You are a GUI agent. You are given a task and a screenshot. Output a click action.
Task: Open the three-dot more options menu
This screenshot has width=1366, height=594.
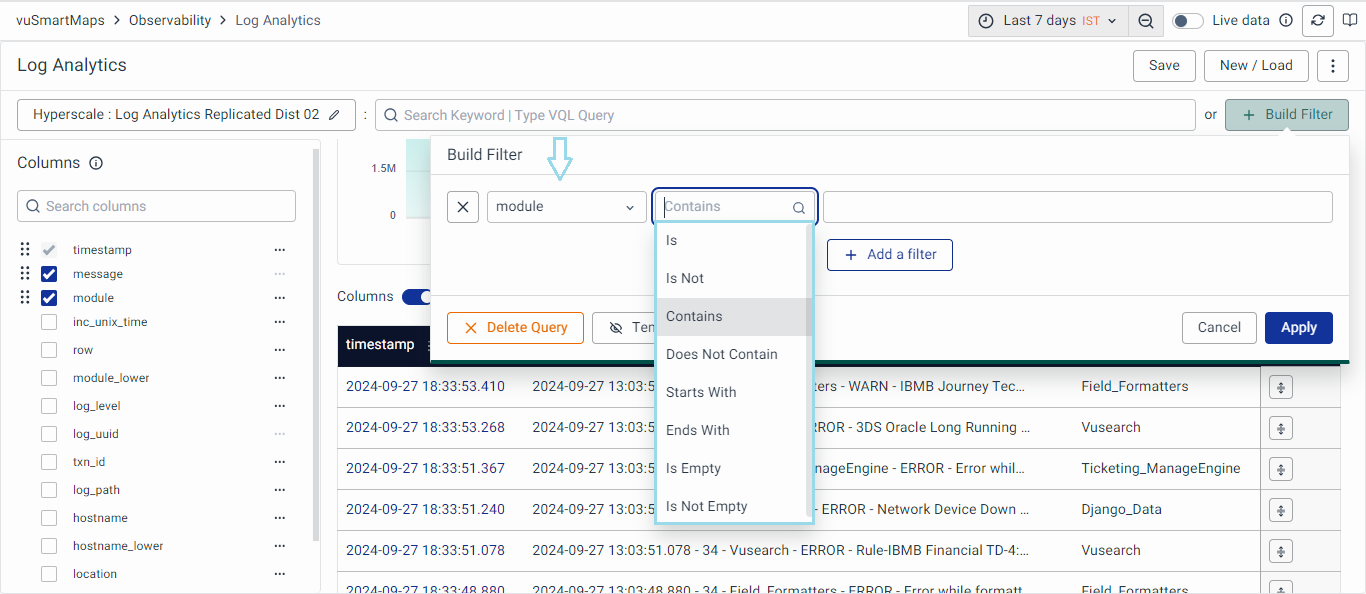(x=1332, y=66)
